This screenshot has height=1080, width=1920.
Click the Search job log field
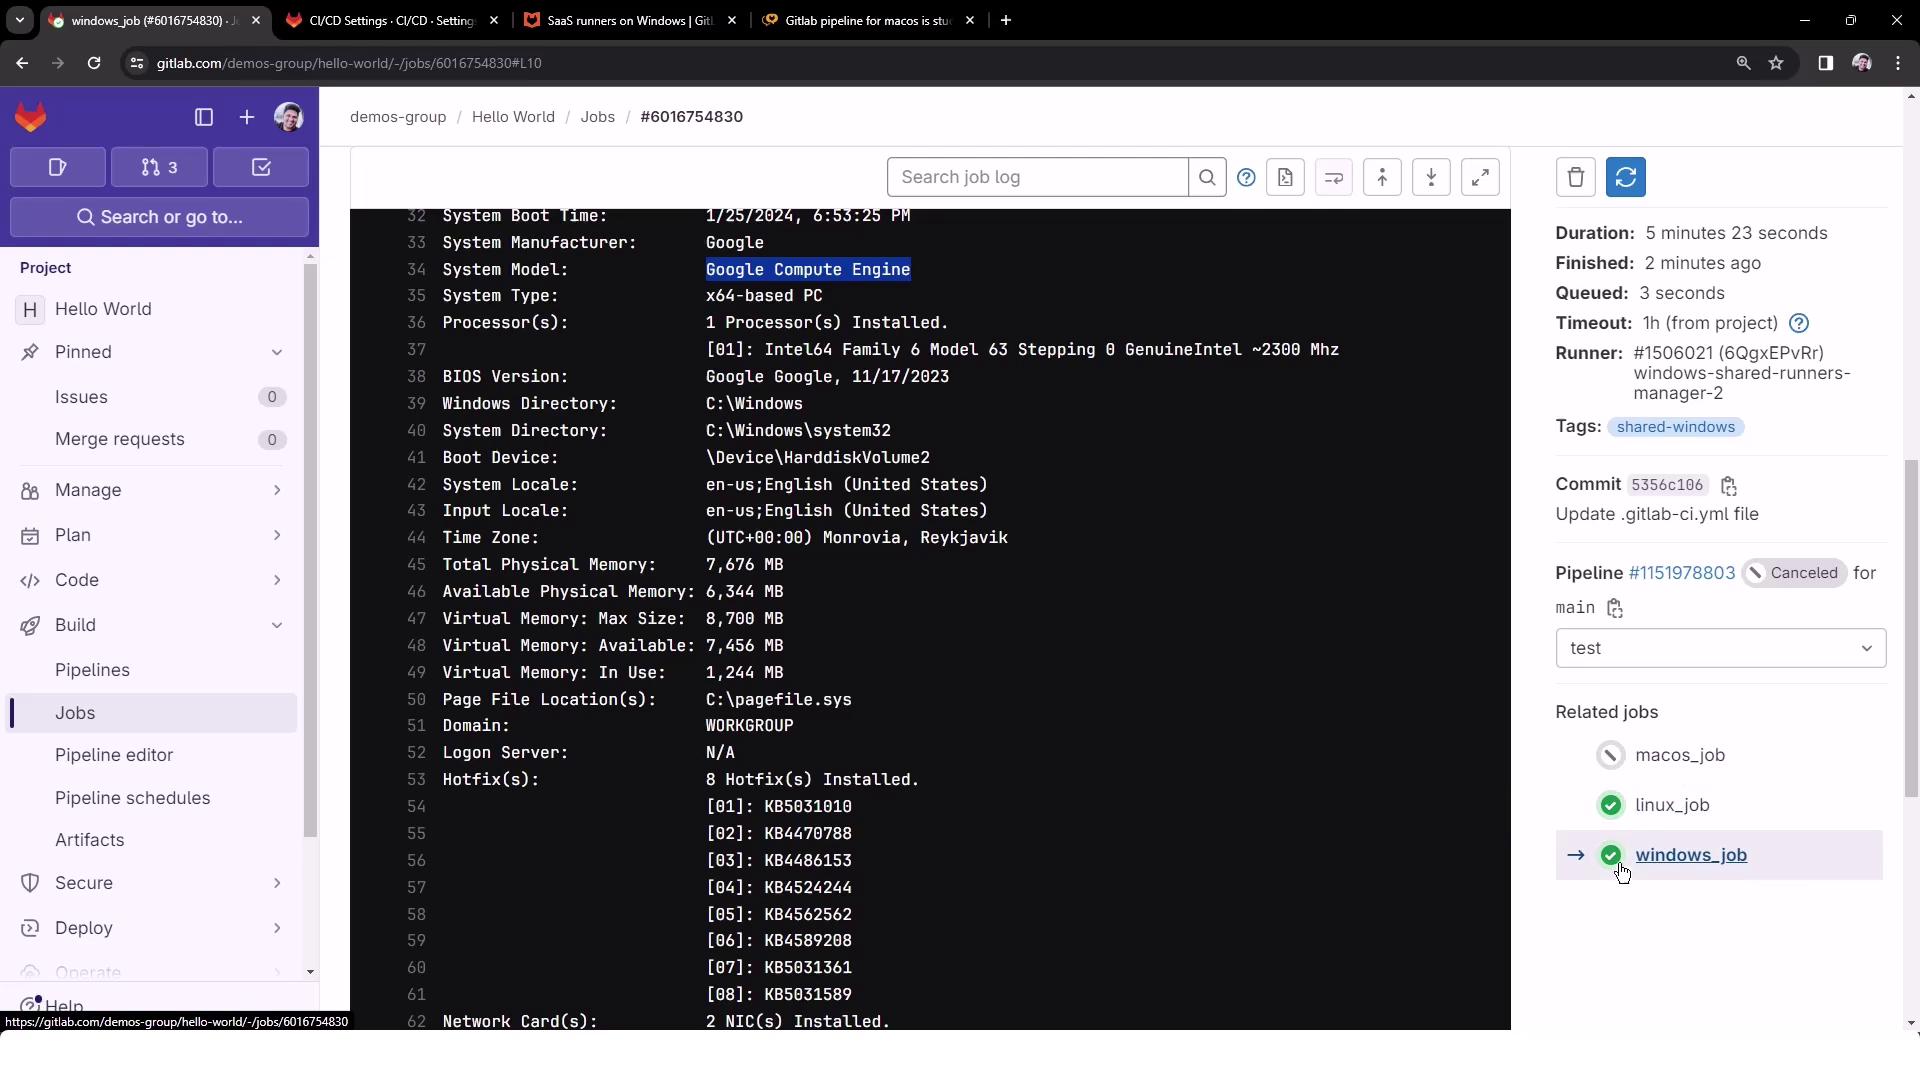1037,177
